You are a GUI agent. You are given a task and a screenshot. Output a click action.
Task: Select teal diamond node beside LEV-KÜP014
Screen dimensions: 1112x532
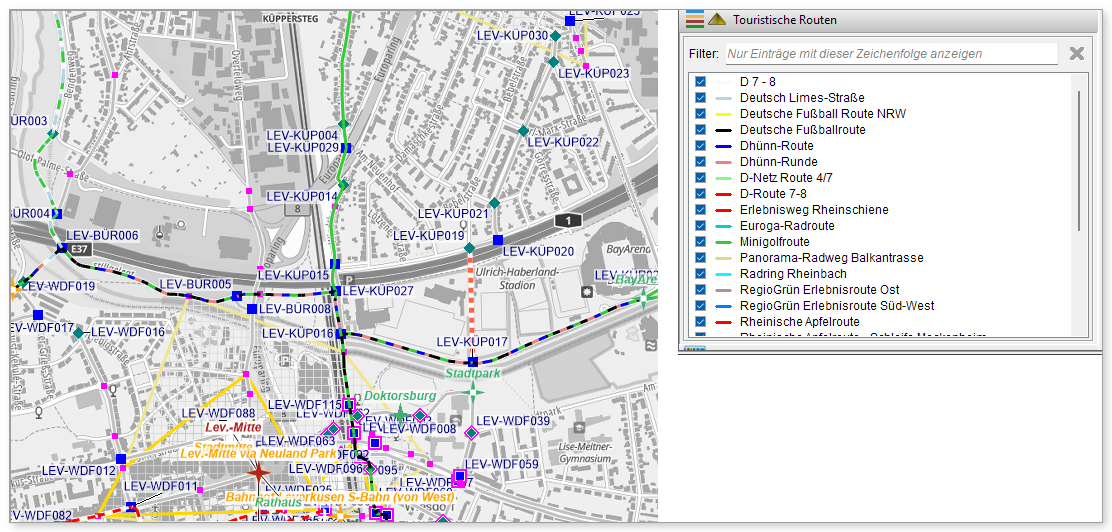point(343,184)
